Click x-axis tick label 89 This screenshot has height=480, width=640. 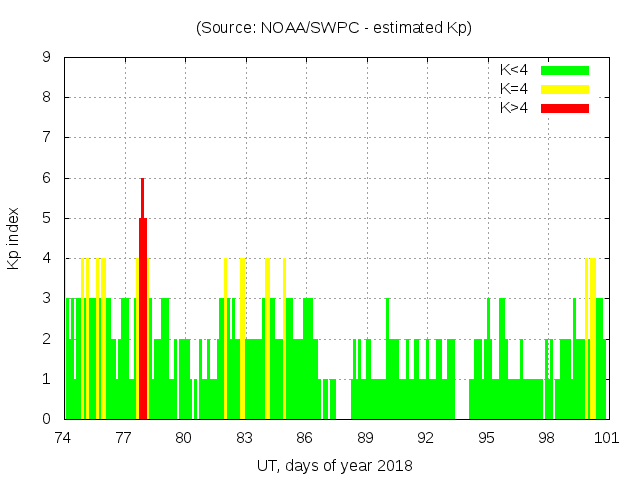pyautogui.click(x=365, y=438)
